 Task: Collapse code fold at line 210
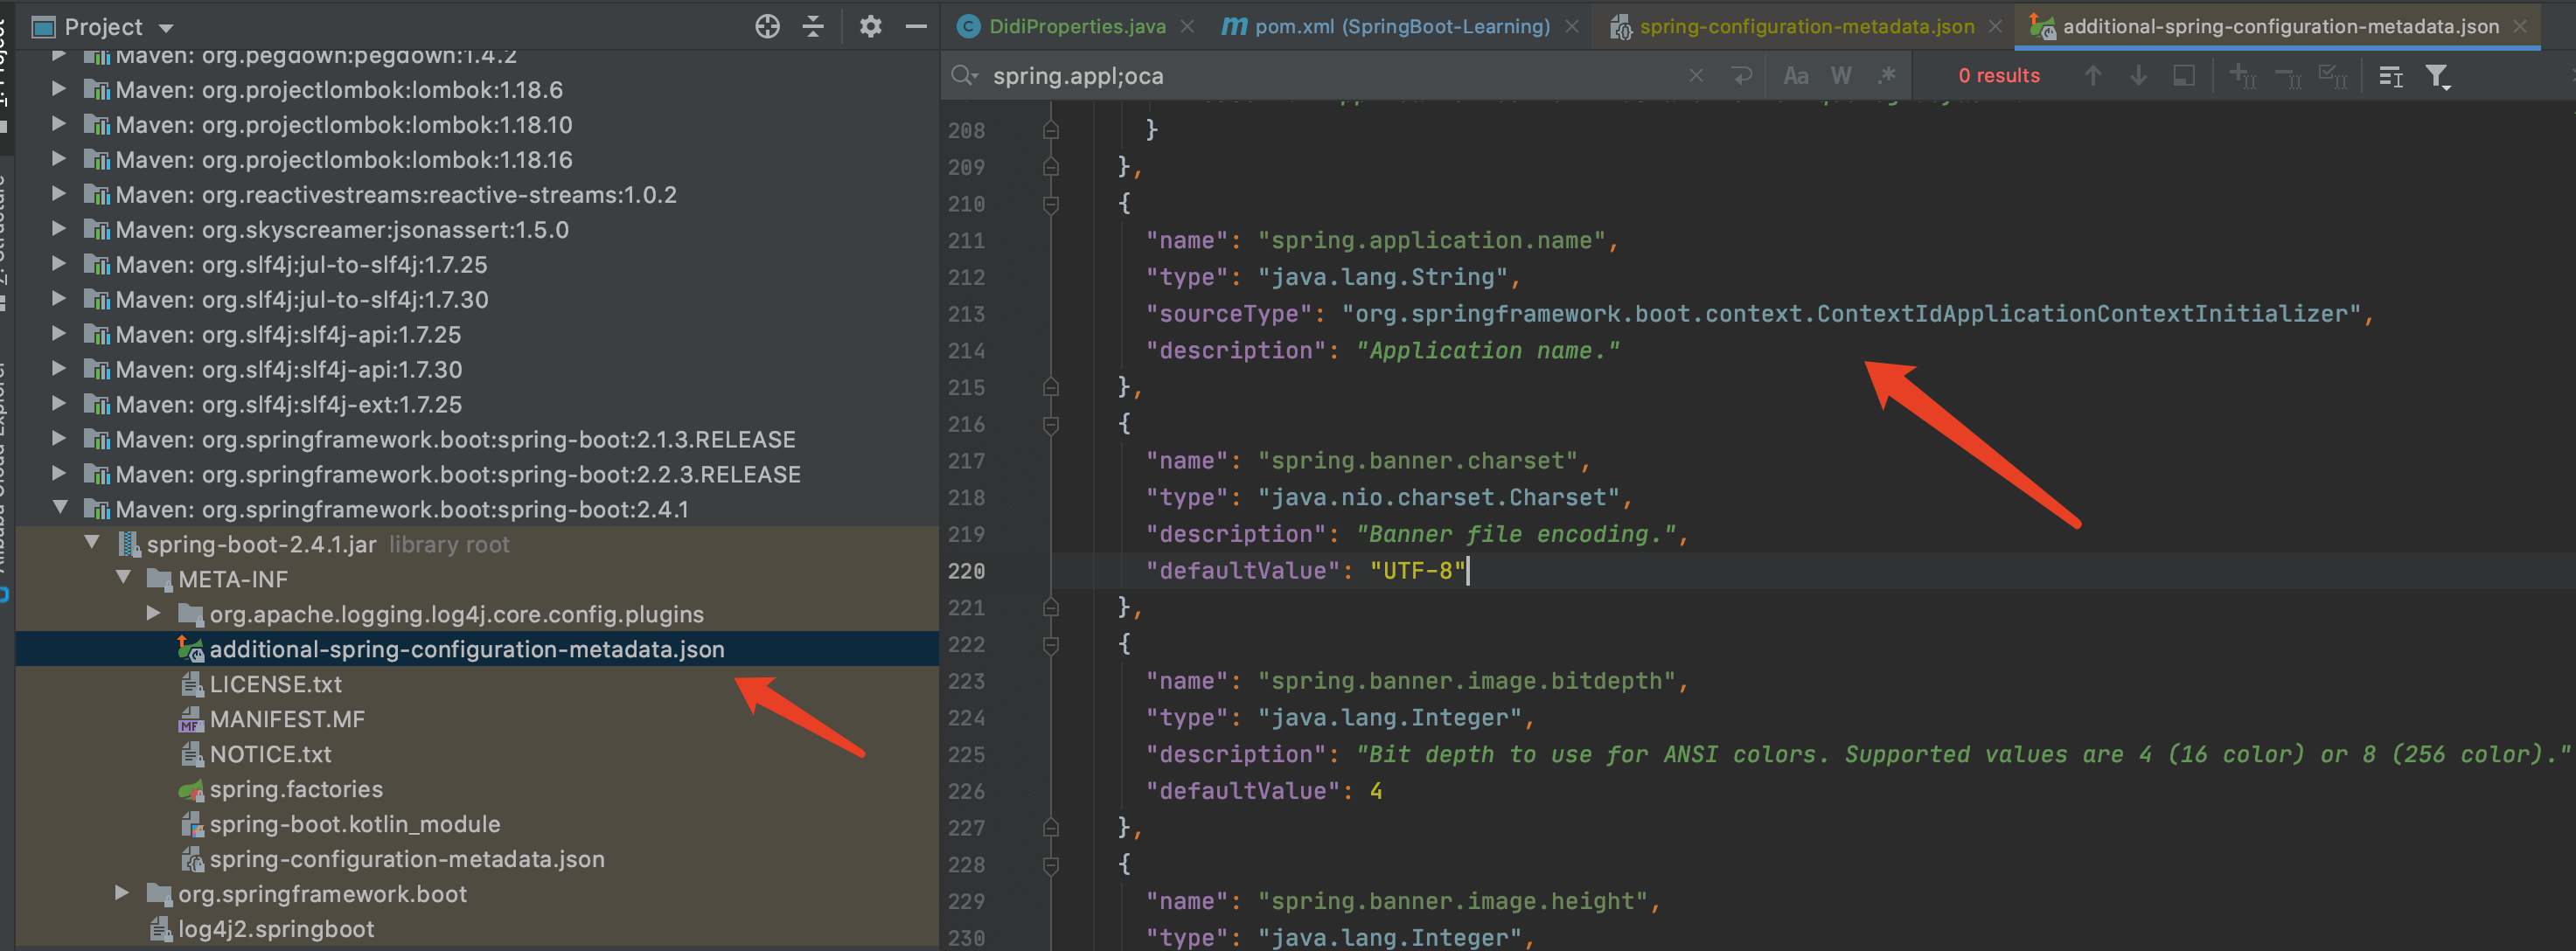pos(1050,204)
